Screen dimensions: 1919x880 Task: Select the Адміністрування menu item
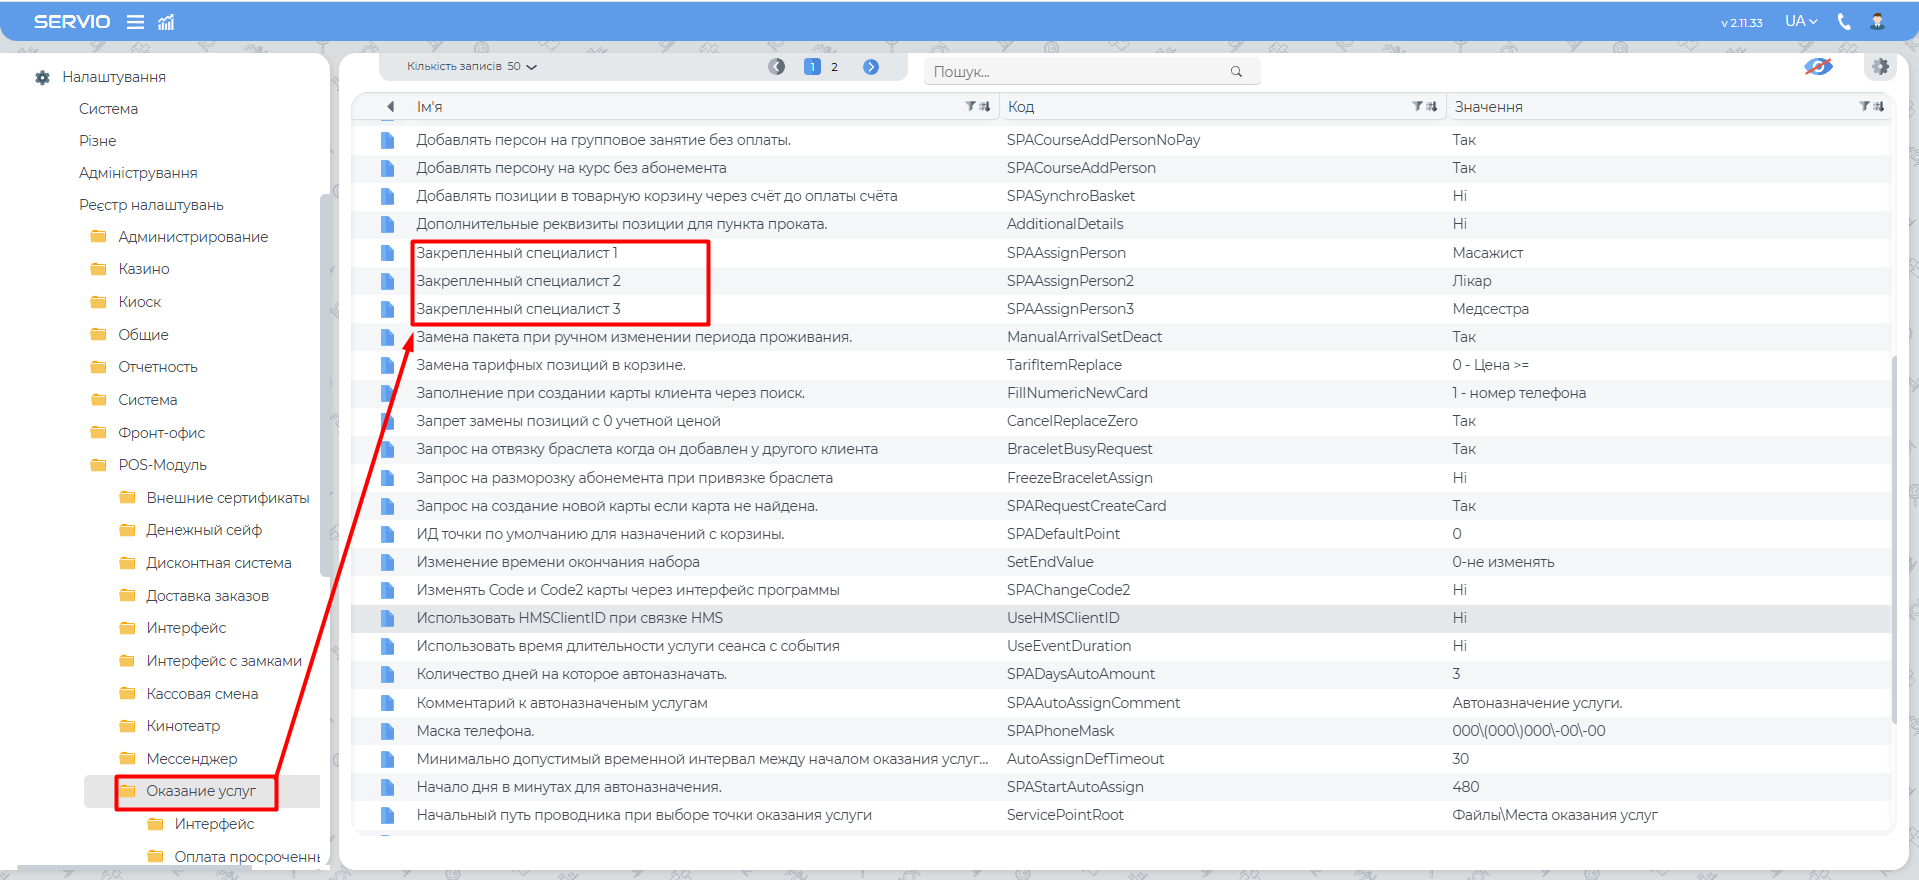pos(138,173)
